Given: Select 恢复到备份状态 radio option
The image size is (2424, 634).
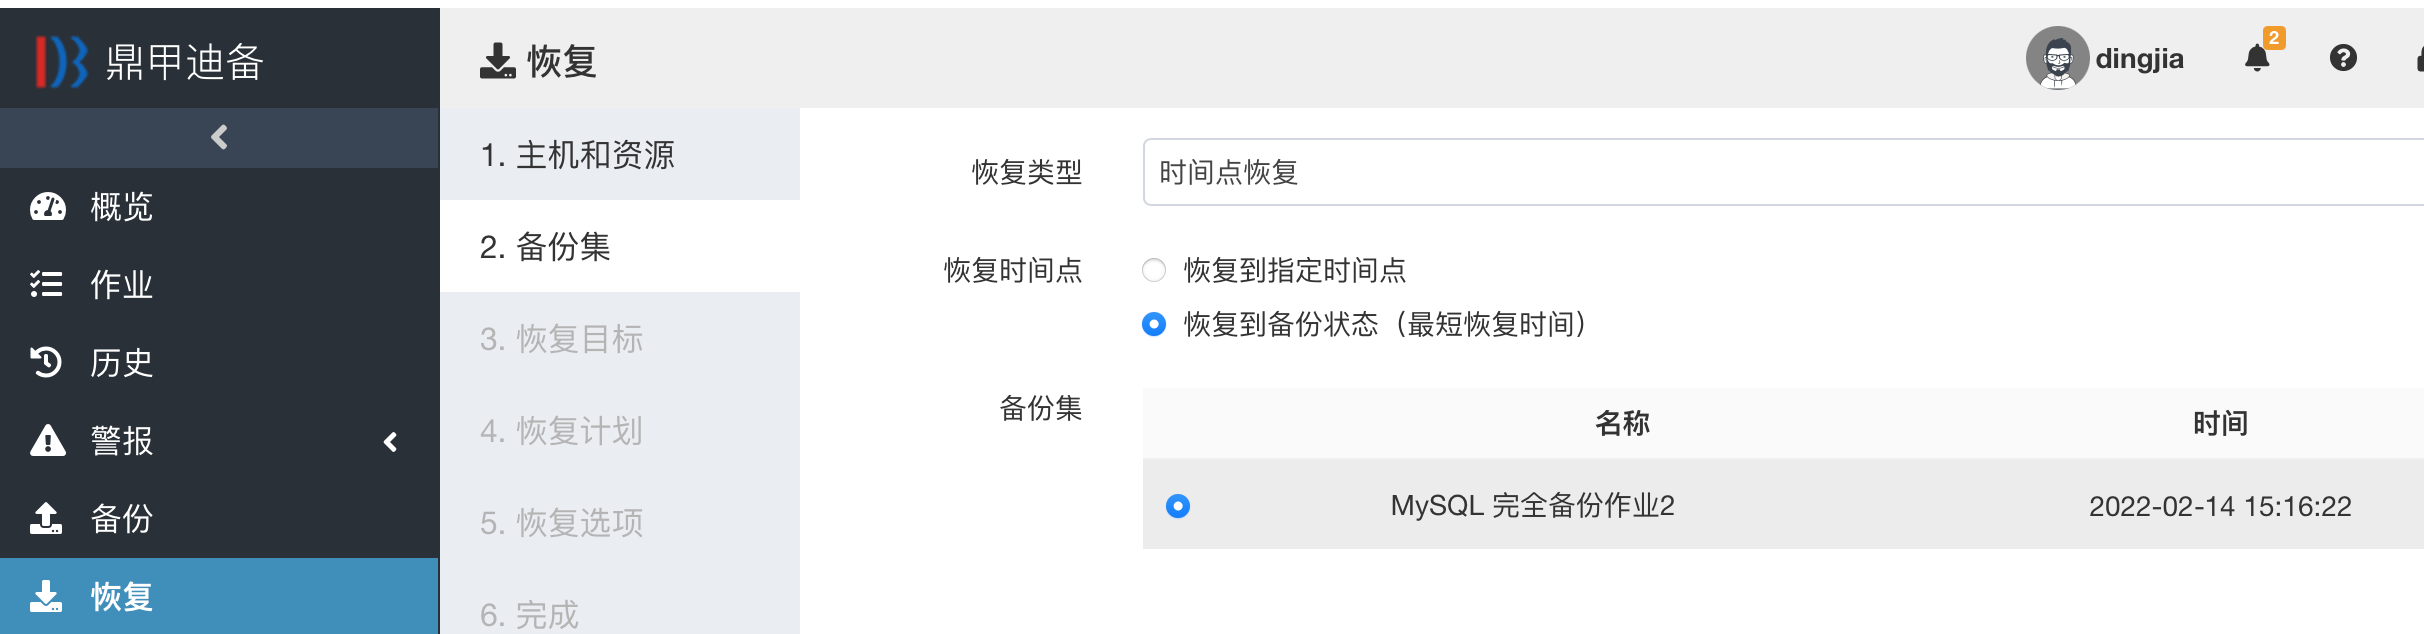Looking at the screenshot, I should [1154, 324].
